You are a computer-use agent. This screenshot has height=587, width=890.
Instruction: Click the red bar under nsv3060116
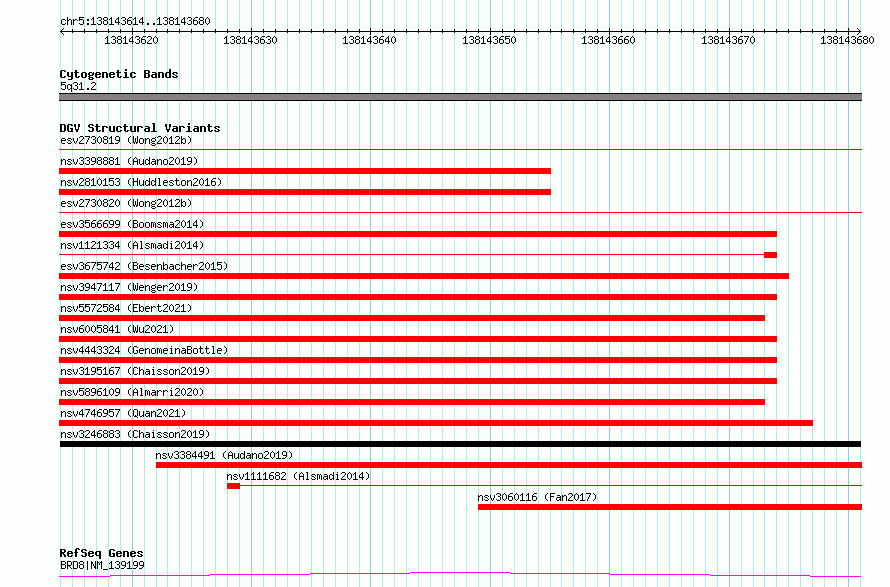[x=670, y=507]
